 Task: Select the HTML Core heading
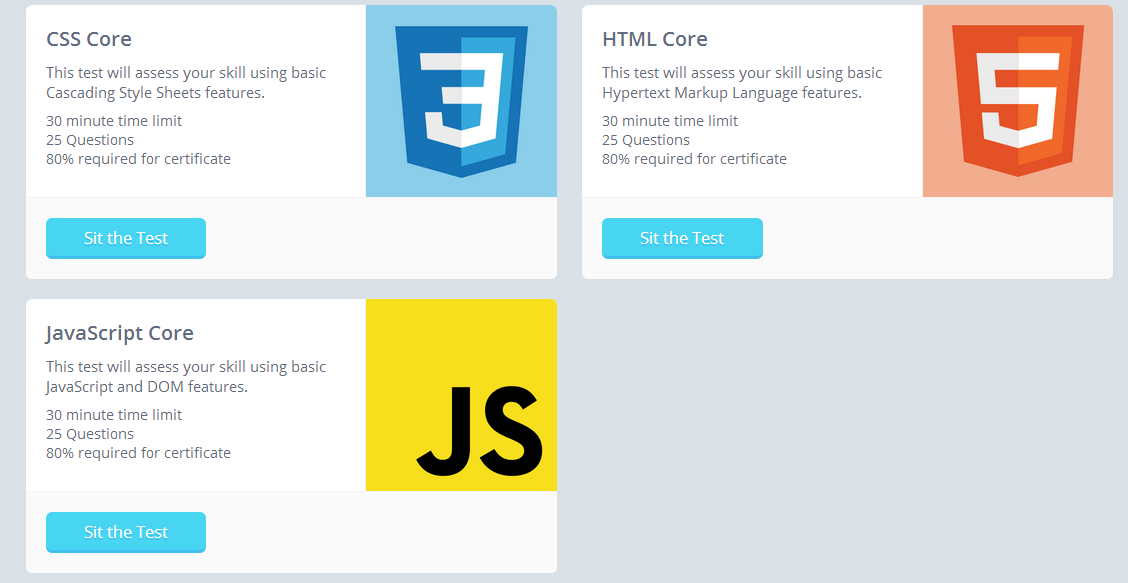655,39
